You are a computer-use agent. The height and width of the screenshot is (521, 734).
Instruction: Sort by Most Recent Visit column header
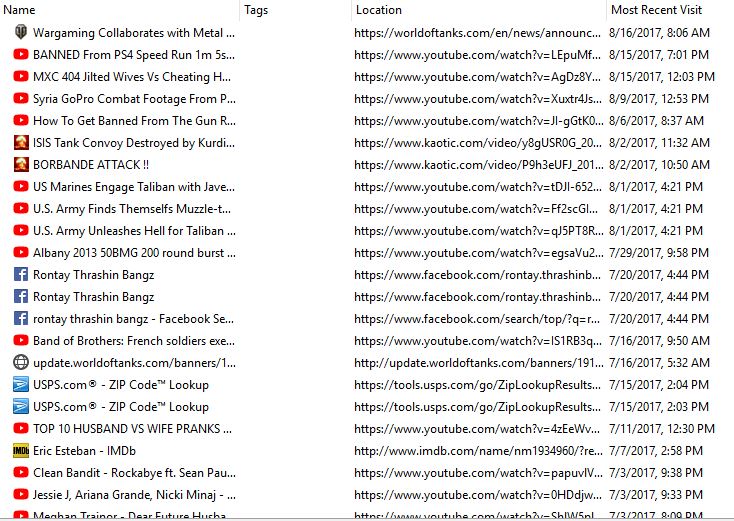pos(656,10)
